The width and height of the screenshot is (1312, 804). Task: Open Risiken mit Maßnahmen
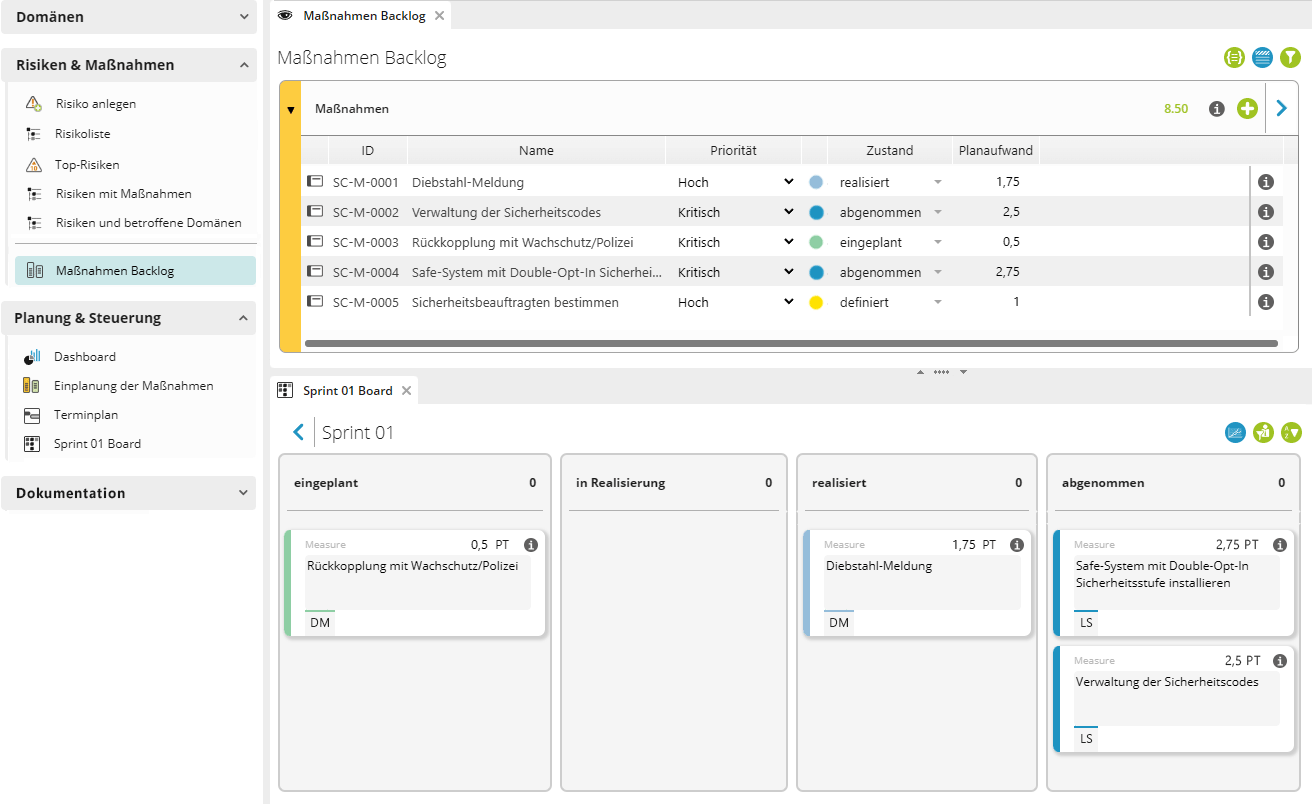point(123,194)
